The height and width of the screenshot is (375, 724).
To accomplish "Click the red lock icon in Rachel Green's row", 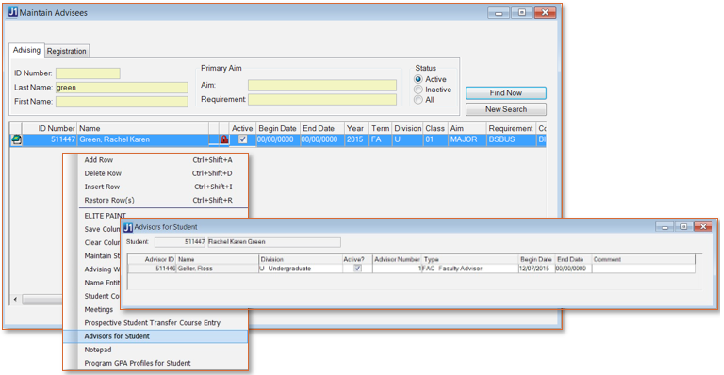I will 224,140.
